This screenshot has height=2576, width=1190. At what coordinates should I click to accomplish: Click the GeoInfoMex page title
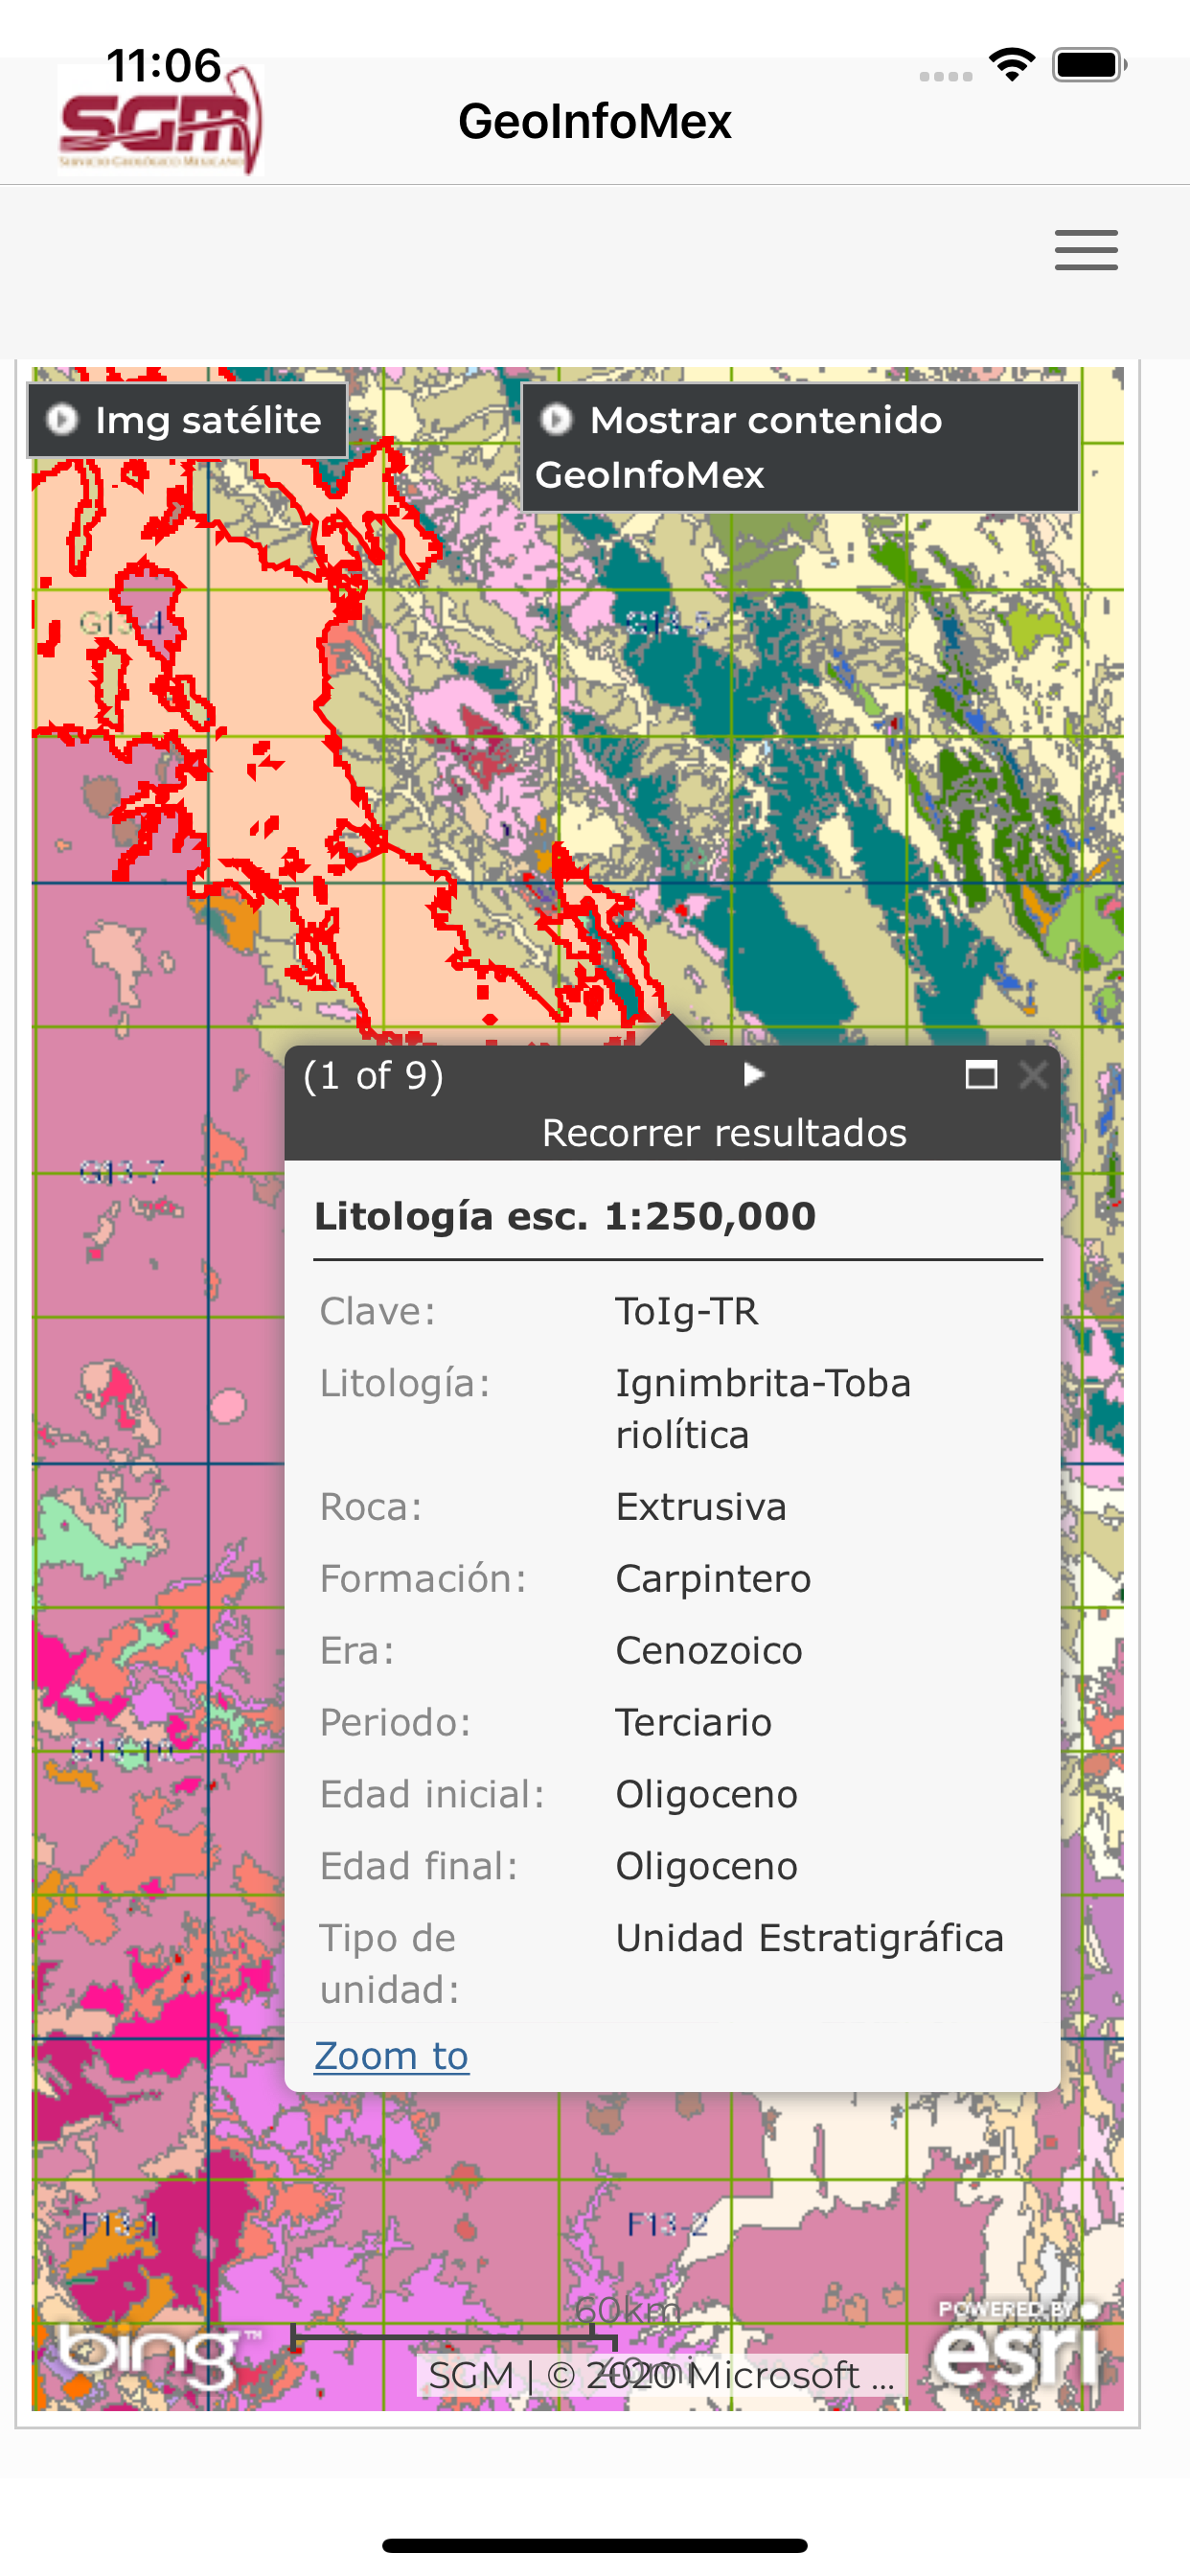595,121
